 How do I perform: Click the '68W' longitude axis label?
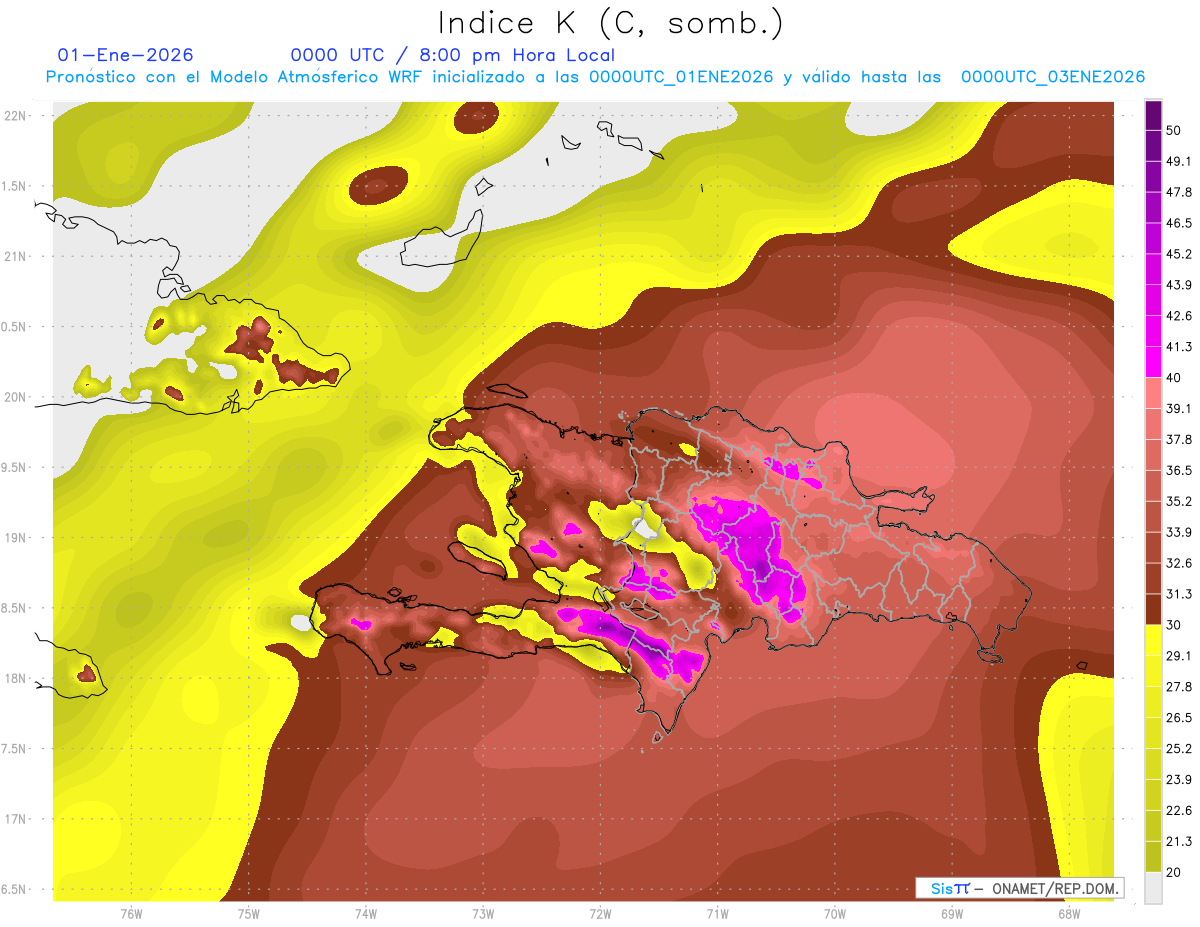click(1069, 914)
